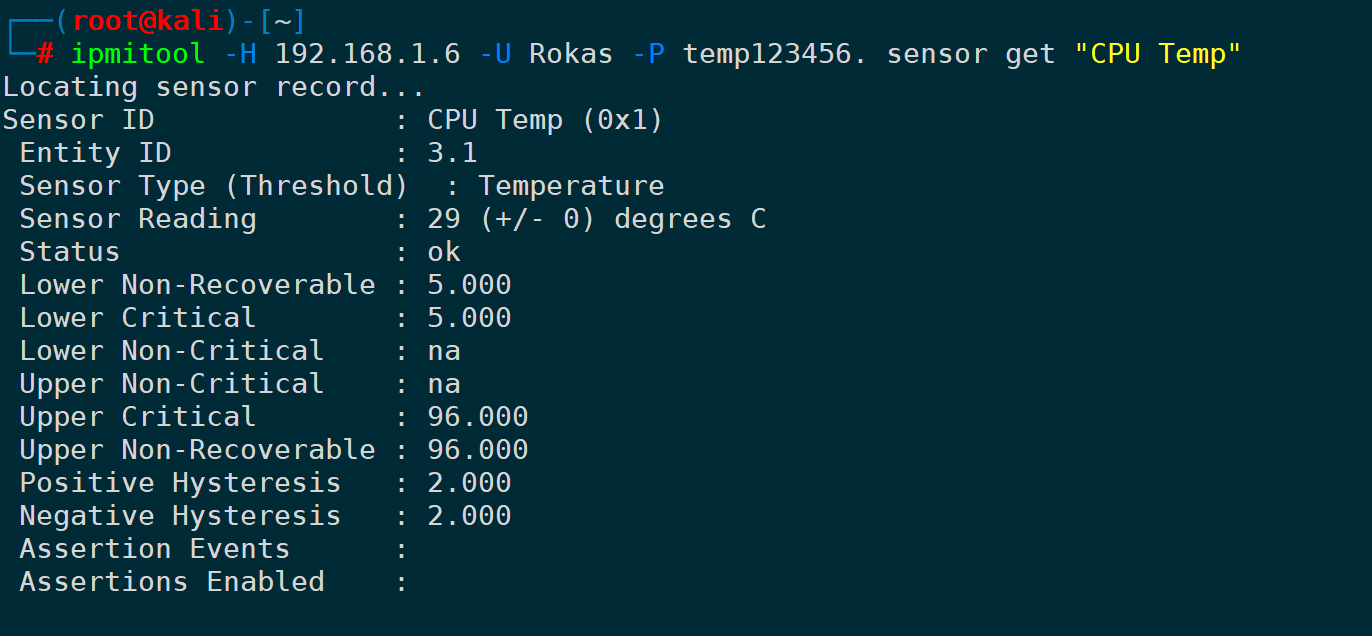The height and width of the screenshot is (636, 1372).
Task: Click the Lower Critical label
Action: 138,318
